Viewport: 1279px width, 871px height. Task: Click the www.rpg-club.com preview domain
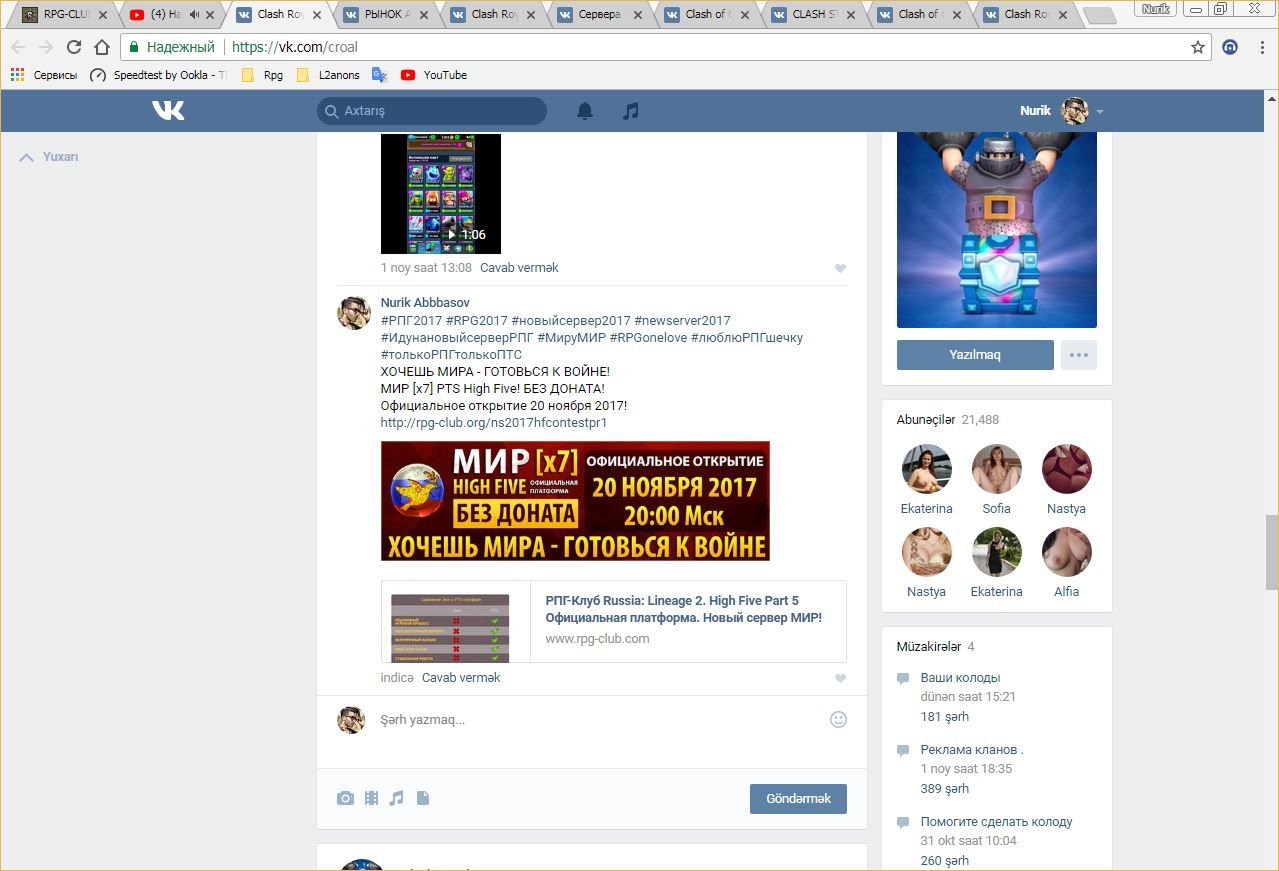(x=597, y=639)
